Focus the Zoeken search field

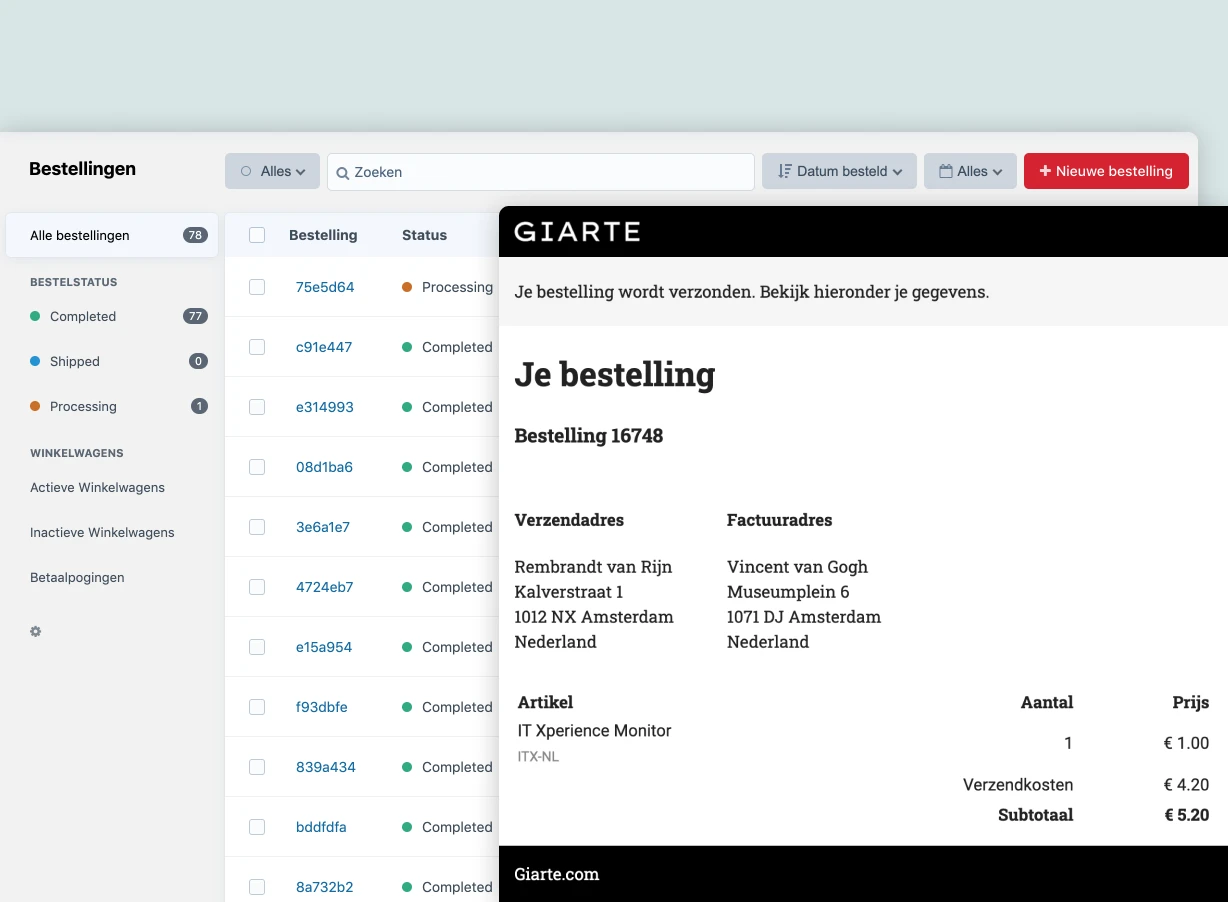point(541,172)
